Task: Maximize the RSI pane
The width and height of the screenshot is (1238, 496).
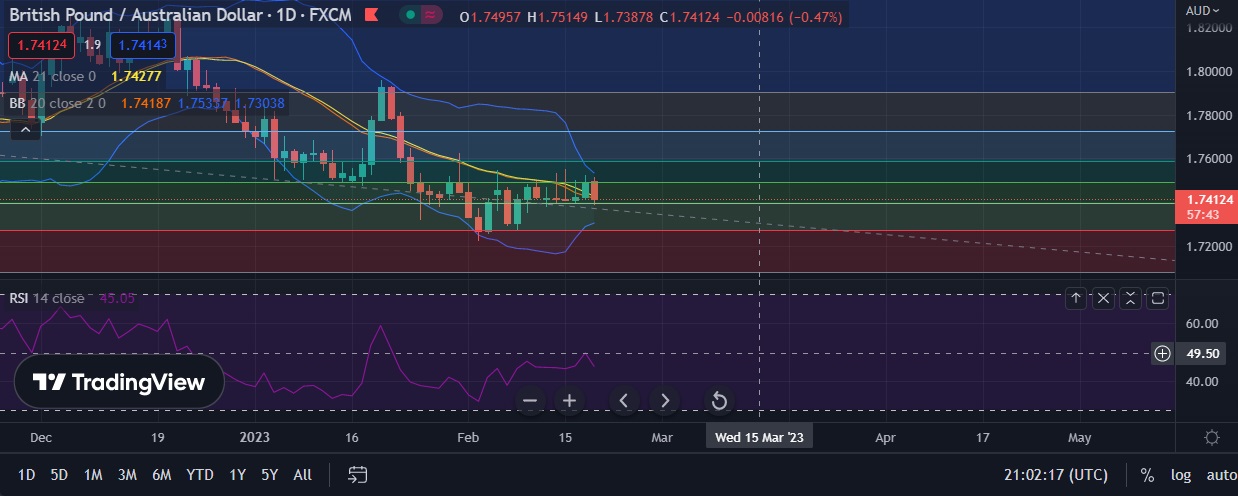Action: tap(1158, 298)
